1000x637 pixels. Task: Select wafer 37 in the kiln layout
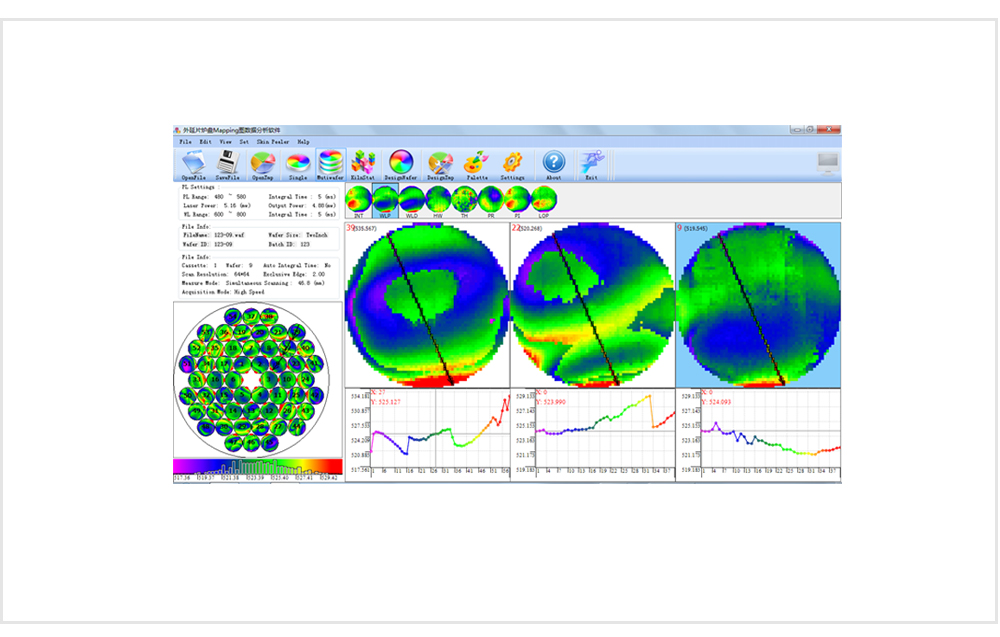(251, 316)
